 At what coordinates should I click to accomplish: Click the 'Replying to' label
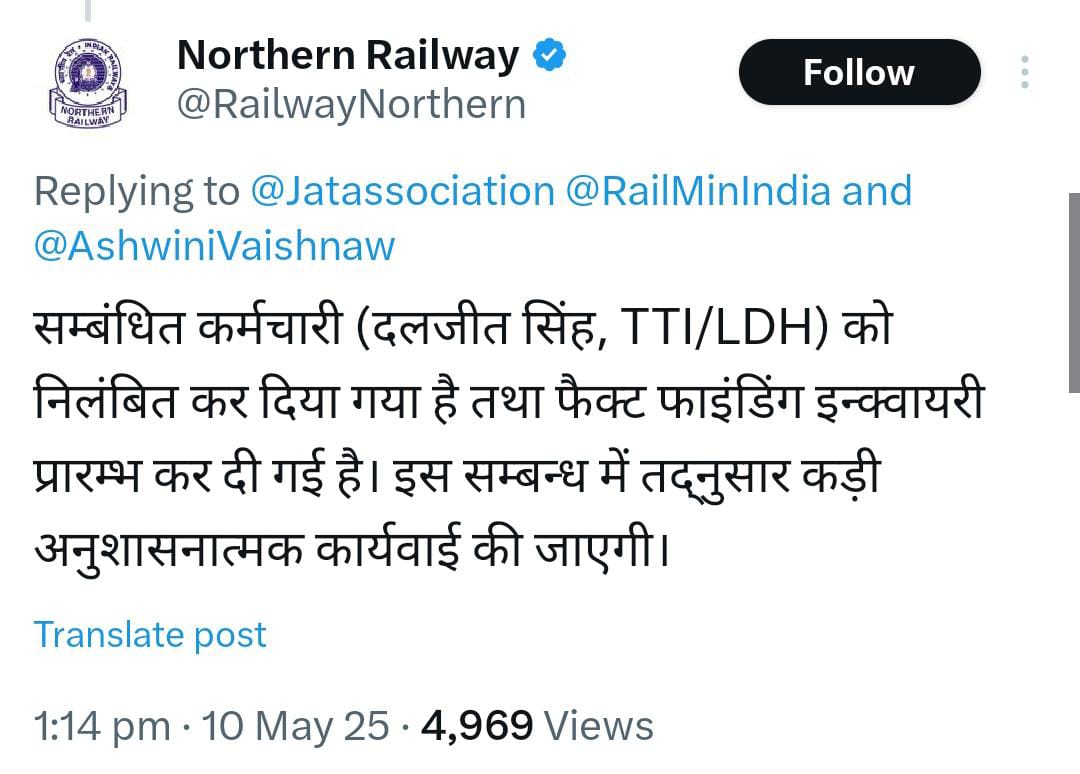pos(136,191)
